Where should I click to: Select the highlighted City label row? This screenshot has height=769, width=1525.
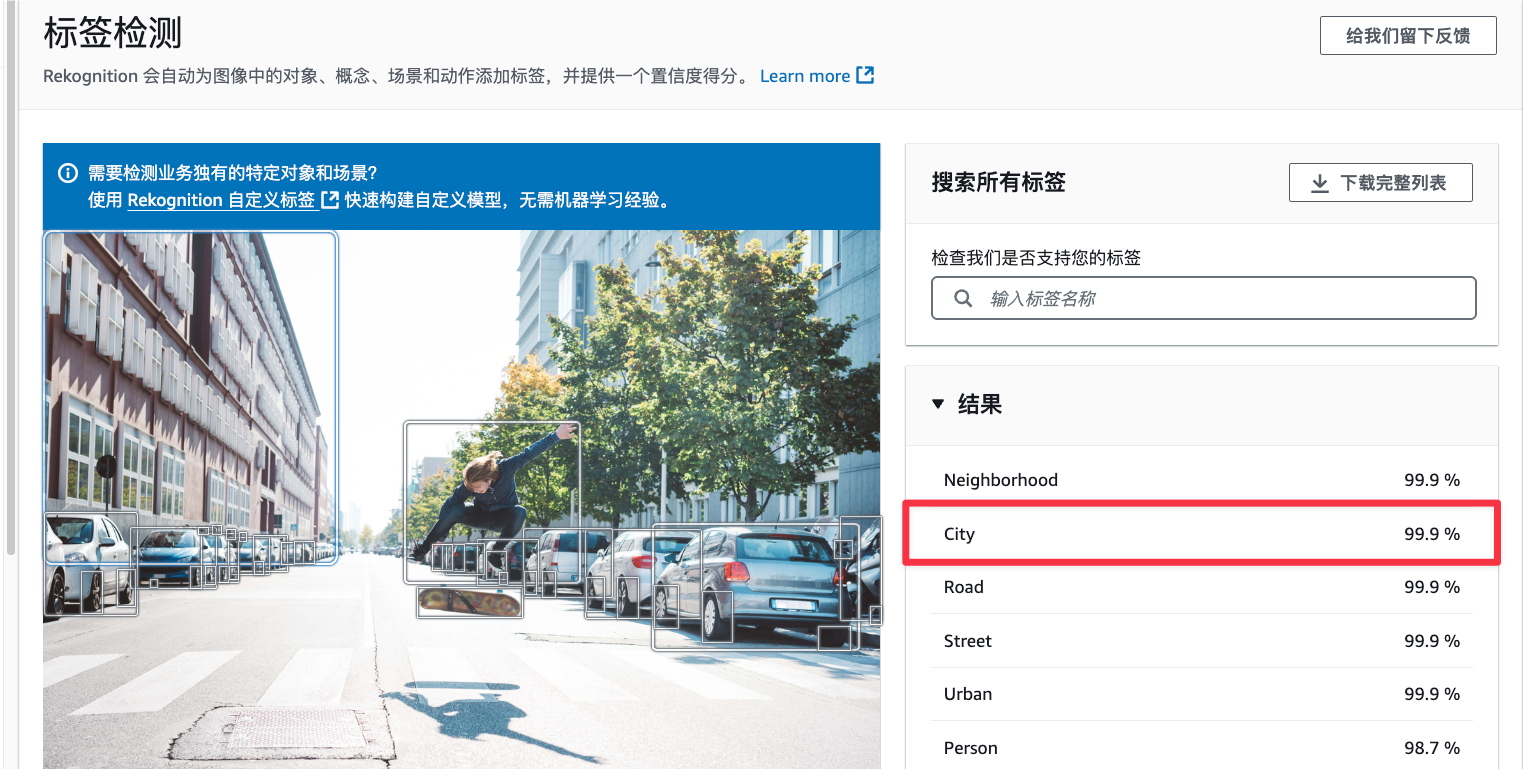coord(1201,534)
